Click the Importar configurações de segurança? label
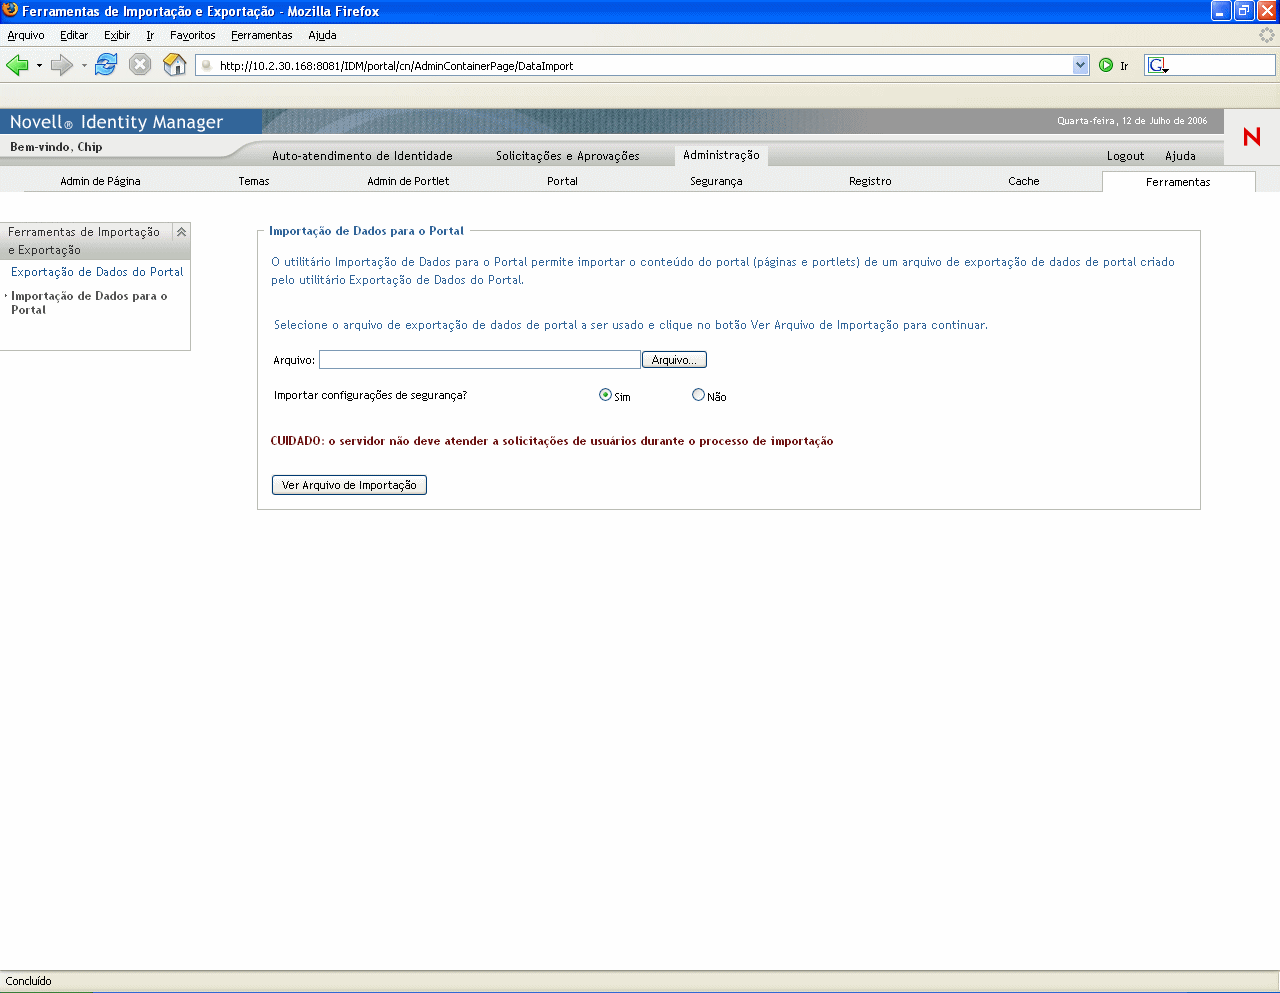1280x993 pixels. click(370, 395)
